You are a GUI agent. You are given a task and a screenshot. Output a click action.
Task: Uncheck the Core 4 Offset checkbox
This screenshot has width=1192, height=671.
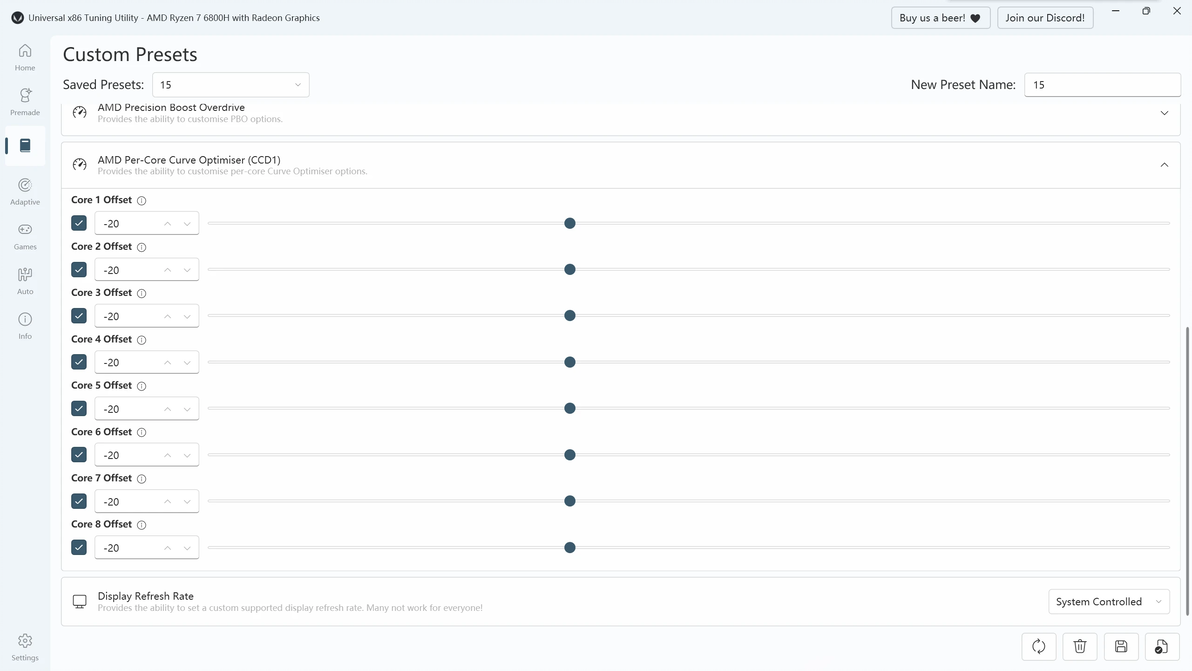pyautogui.click(x=79, y=362)
